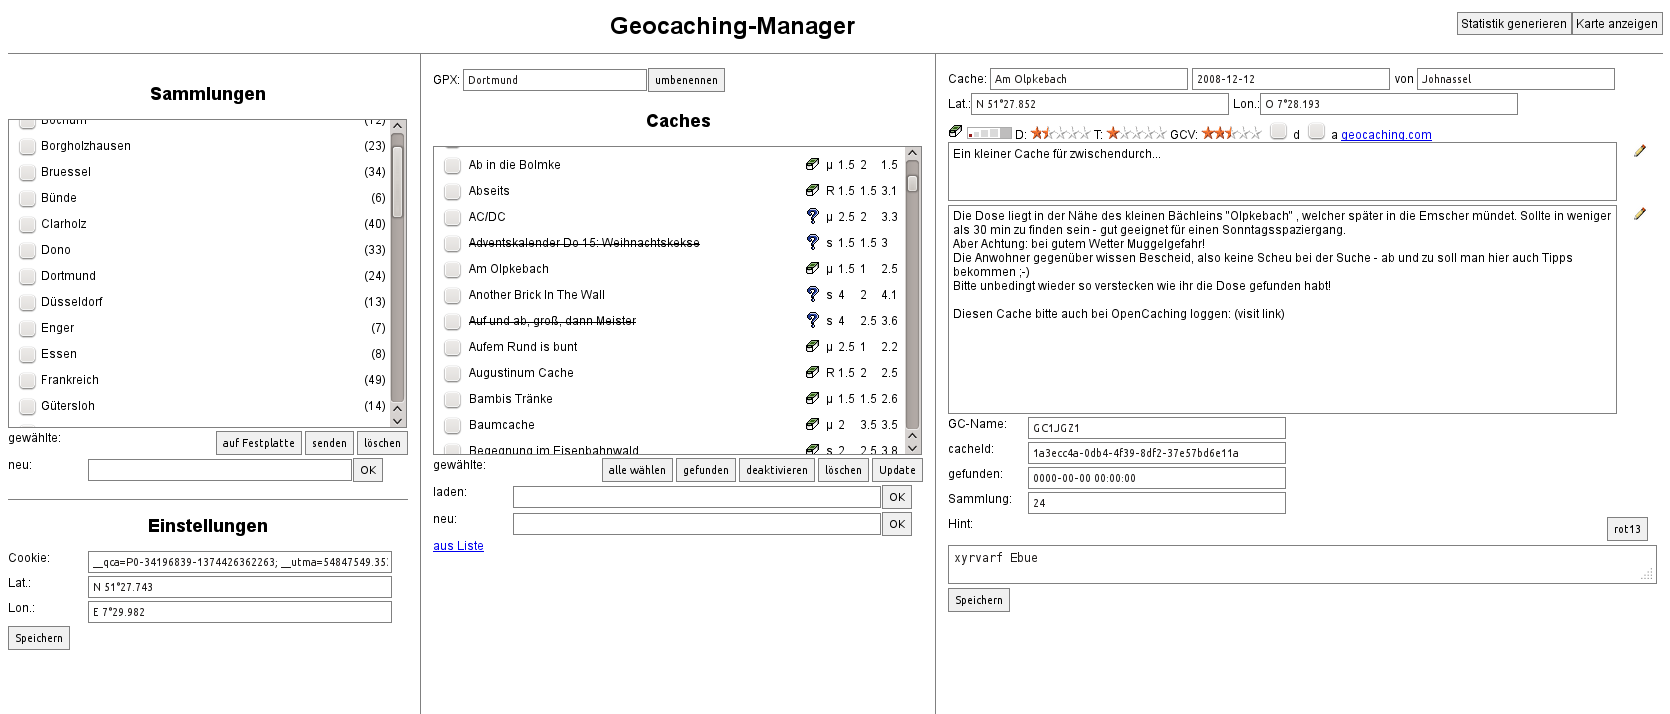Click the Caches list scrollbar thumb
Screen dimensions: 1670x714
[912, 183]
